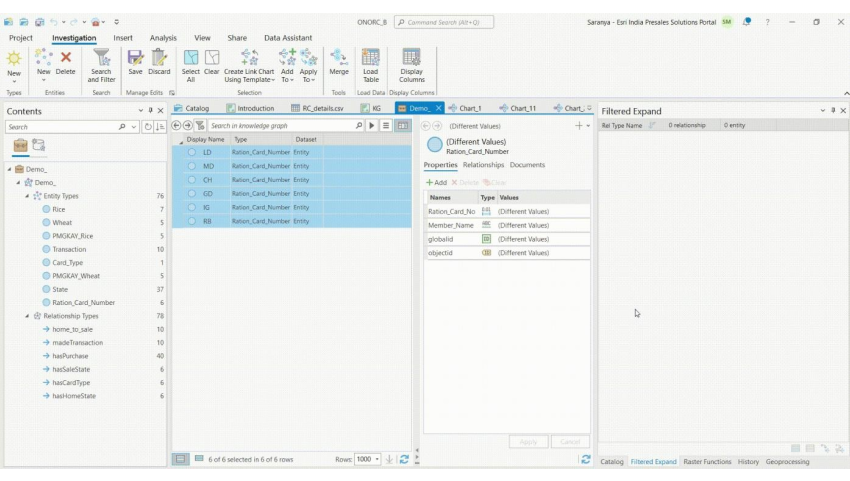Screen dimensions: 850x481
Task: Click the Search in knowledge graph field
Action: [x=276, y=124]
